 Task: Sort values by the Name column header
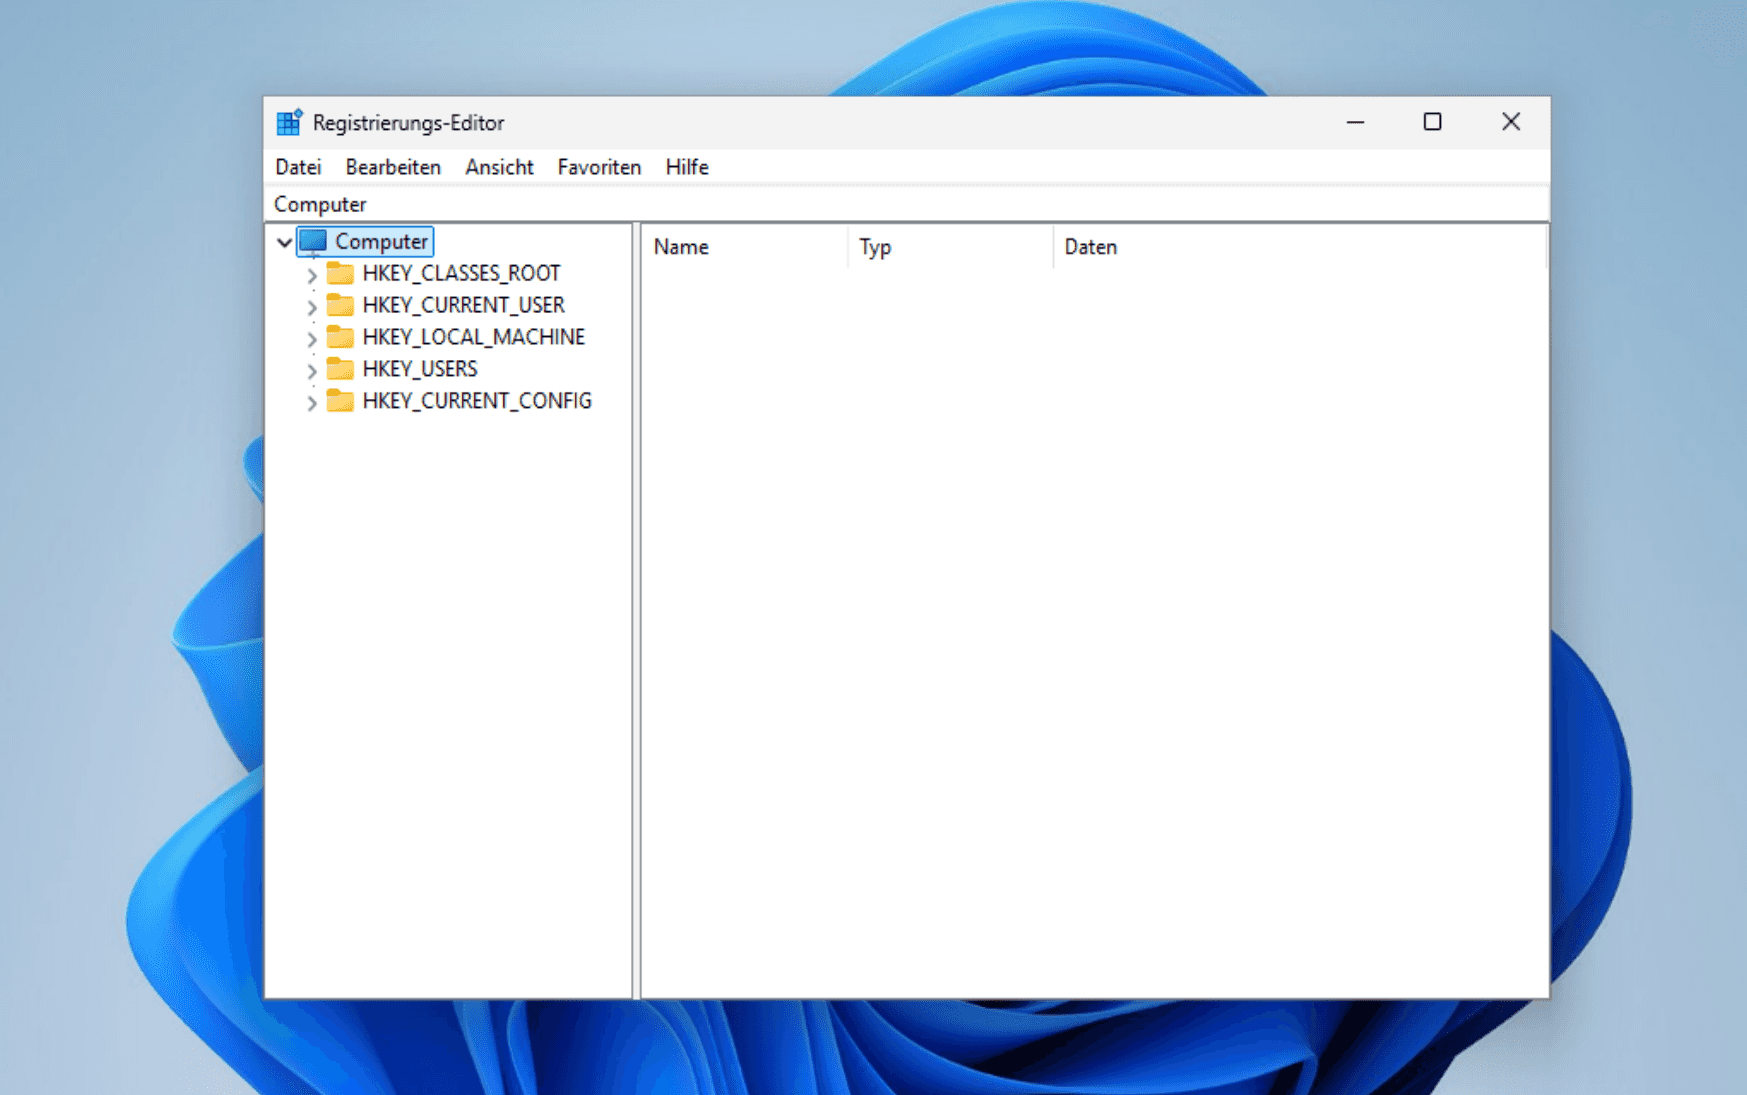[744, 247]
